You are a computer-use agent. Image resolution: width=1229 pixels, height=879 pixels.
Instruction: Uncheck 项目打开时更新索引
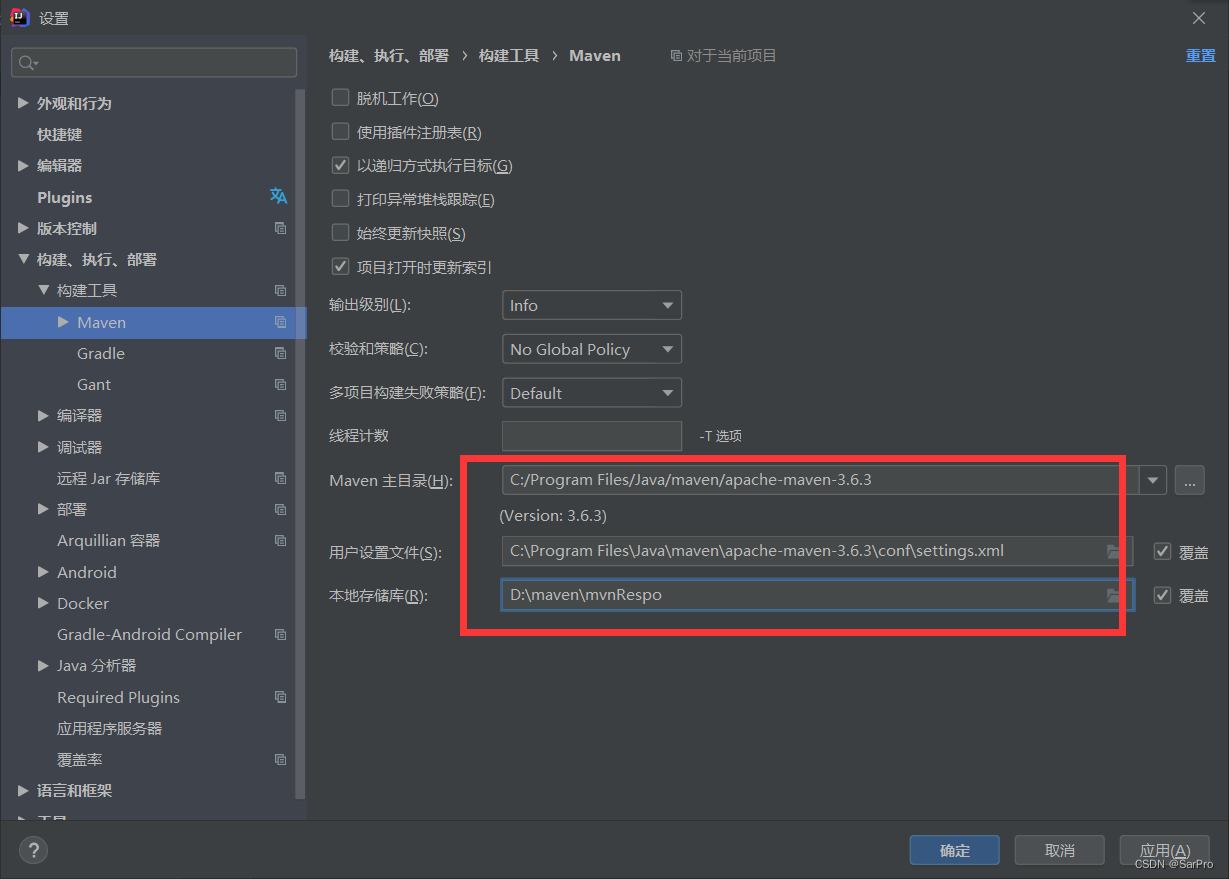(x=340, y=267)
